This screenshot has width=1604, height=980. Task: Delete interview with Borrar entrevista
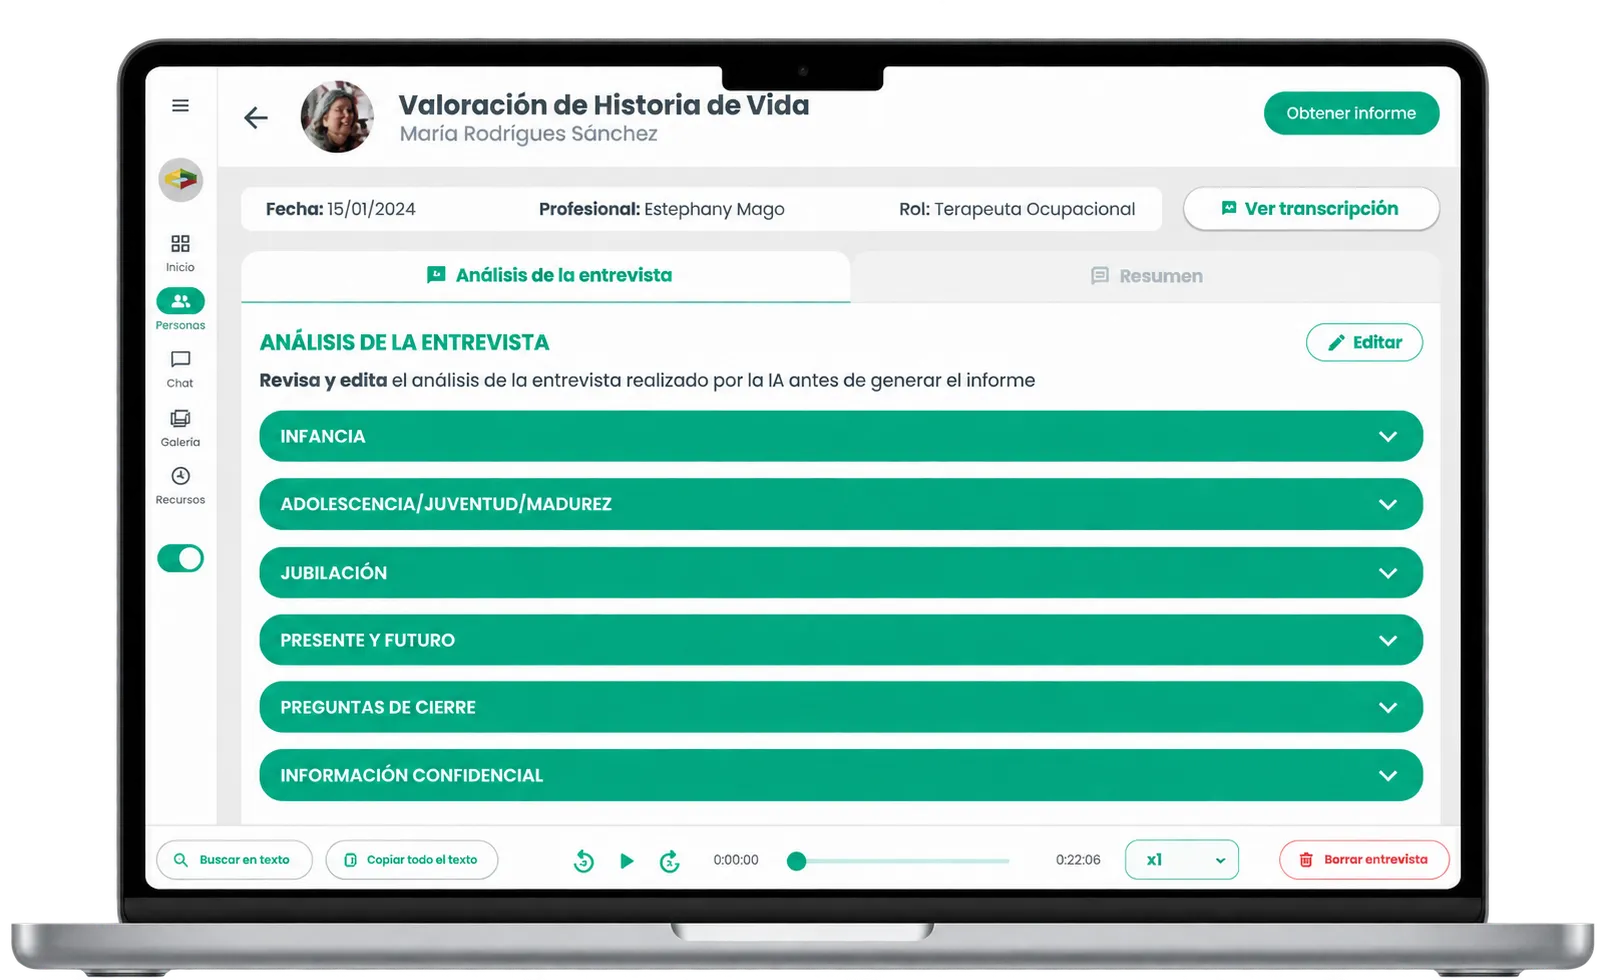tap(1364, 860)
